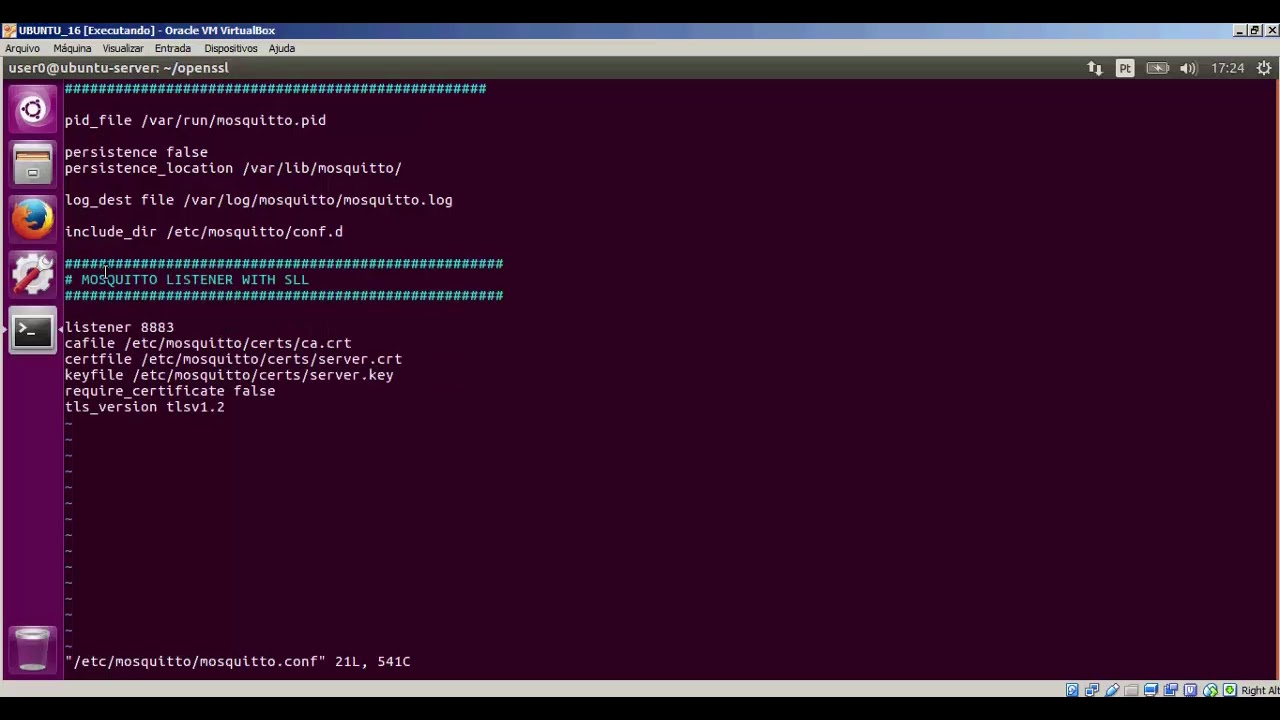The height and width of the screenshot is (720, 1280).
Task: Click the VirtualBox window title bar icon
Action: (x=10, y=30)
